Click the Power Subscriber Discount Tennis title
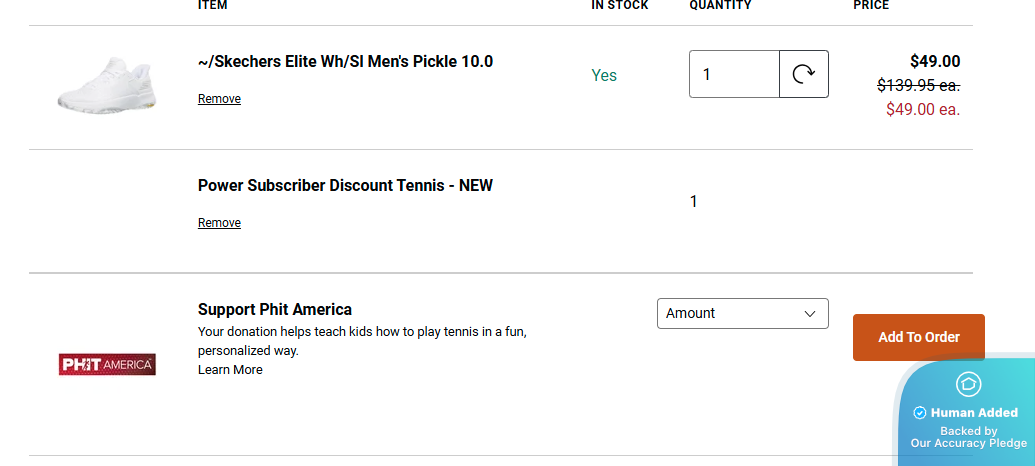 pyautogui.click(x=345, y=186)
